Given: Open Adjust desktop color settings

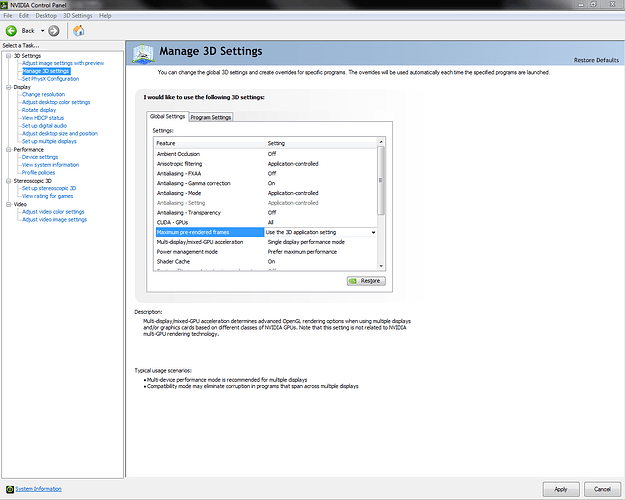Looking at the screenshot, I should click(x=56, y=102).
